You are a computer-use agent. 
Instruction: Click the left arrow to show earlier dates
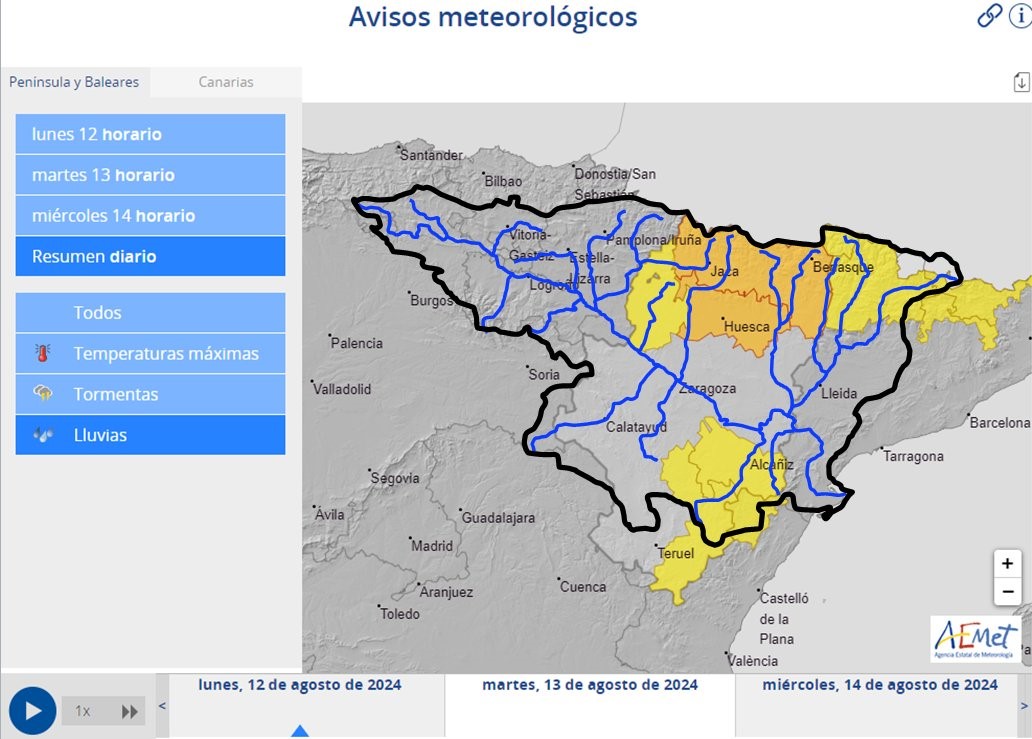(160, 706)
